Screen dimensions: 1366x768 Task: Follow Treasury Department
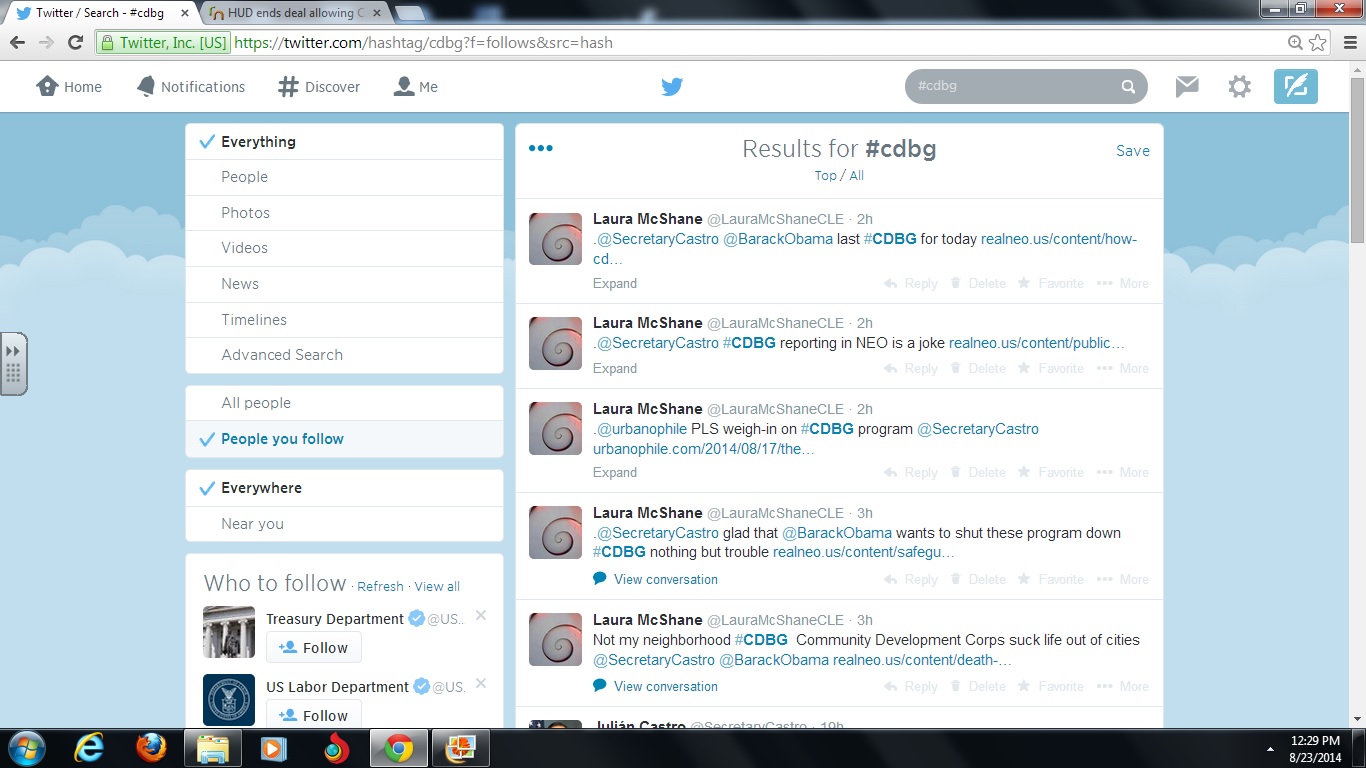[x=314, y=647]
